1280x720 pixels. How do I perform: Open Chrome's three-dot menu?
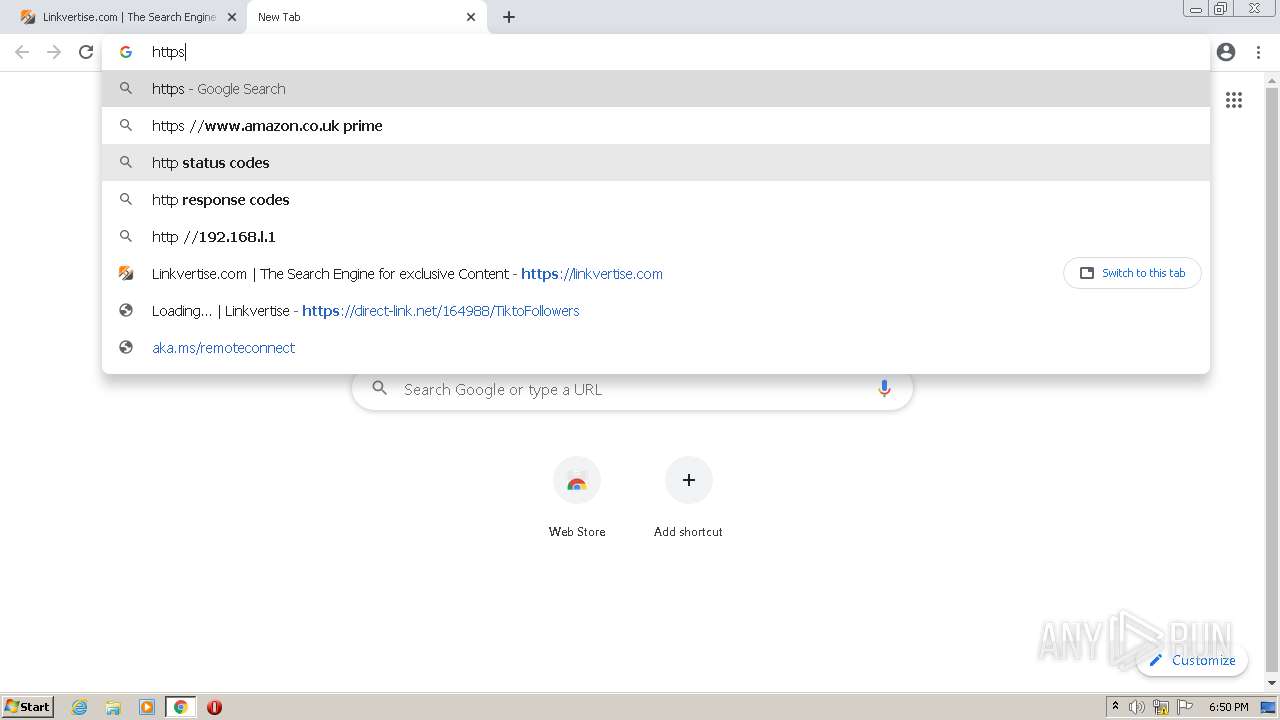(x=1258, y=52)
